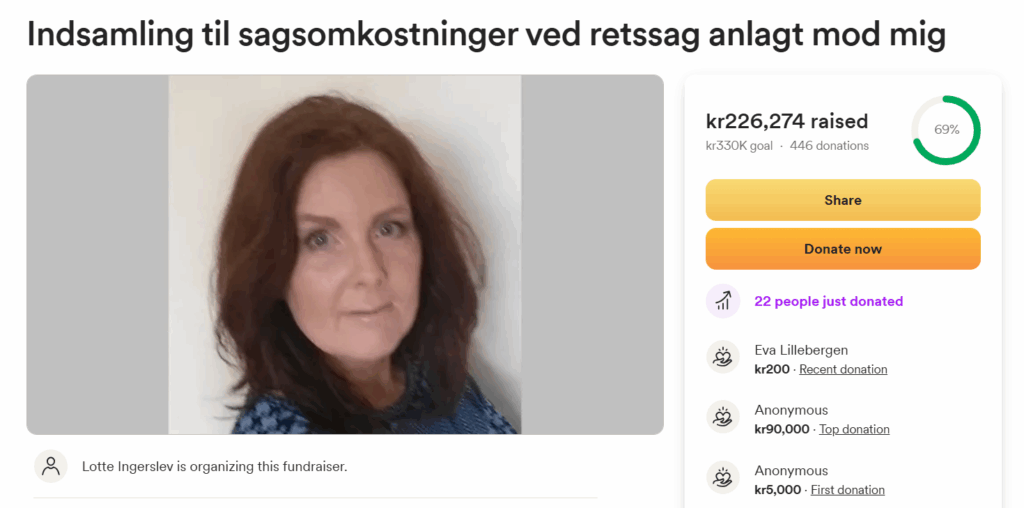Image resolution: width=1024 pixels, height=508 pixels.
Task: Click the Donate now button
Action: point(842,249)
